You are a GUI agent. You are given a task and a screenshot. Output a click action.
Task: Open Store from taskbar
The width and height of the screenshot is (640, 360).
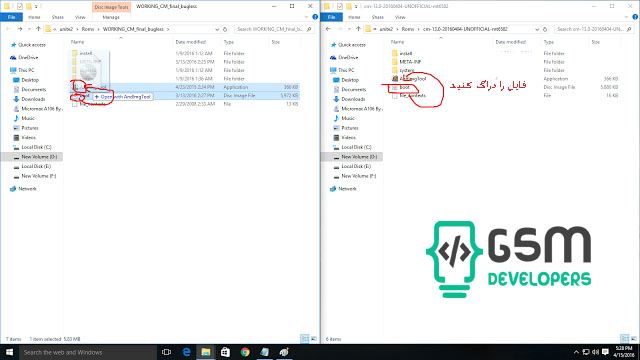225,352
